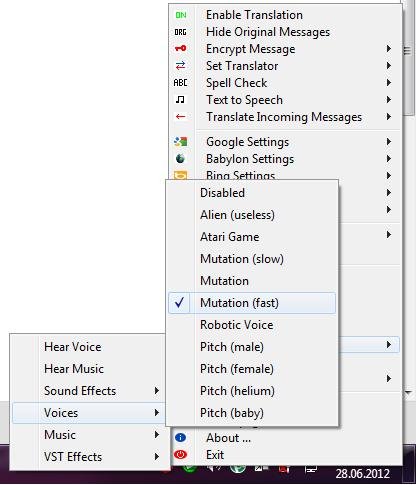Expand the arrow beside Google Settings

389,141
